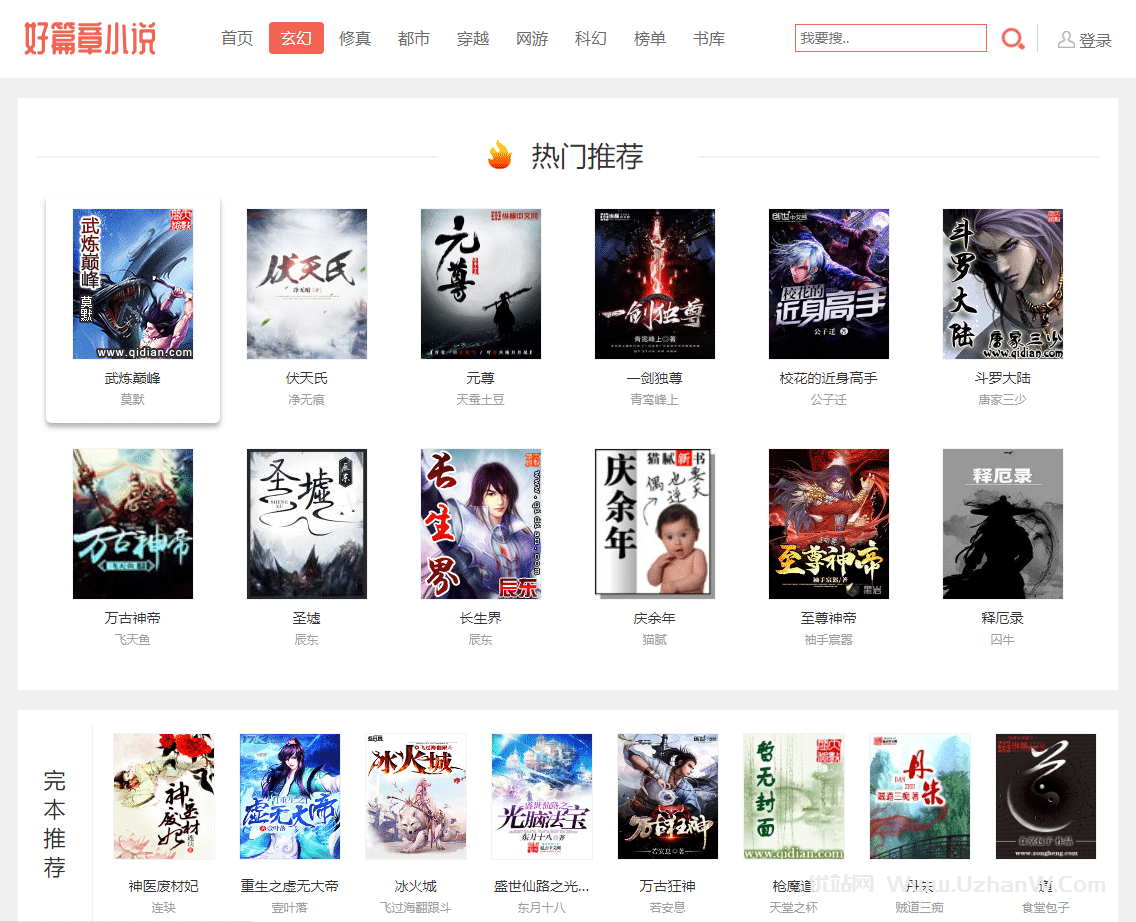The width and height of the screenshot is (1136, 922).
Task: Click the 重生之虚无大帝 title link
Action: pos(290,886)
